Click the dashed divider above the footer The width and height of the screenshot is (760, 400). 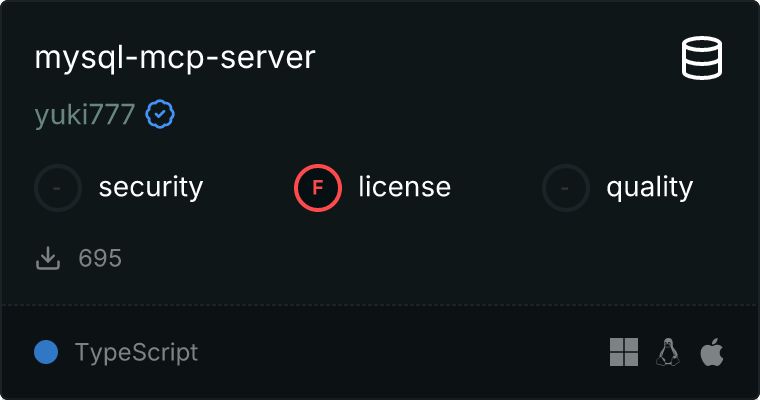point(380,304)
